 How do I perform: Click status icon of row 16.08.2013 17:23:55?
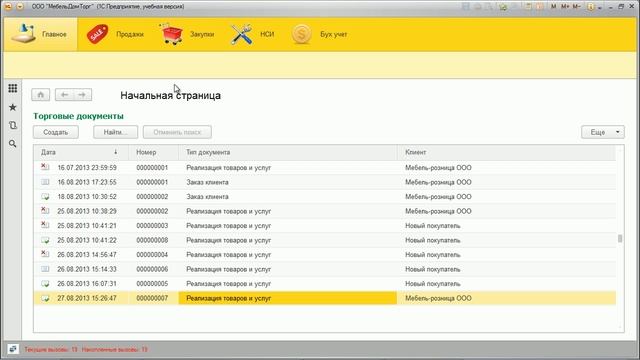45,182
